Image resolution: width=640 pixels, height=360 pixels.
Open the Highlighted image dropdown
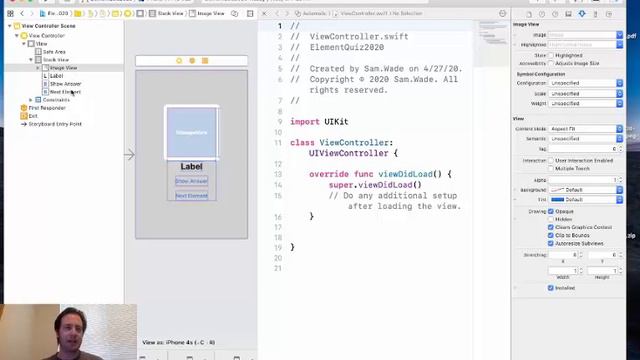tap(620, 44)
